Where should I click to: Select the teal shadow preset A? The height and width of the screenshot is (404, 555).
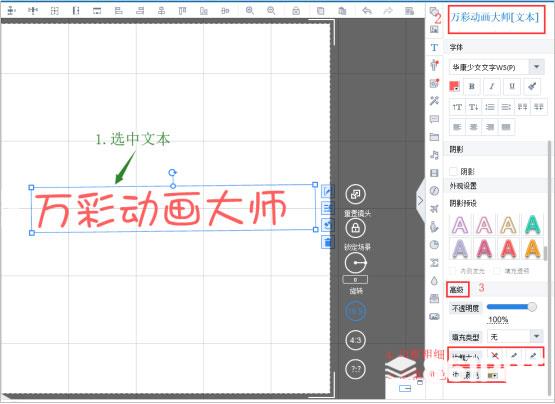click(532, 224)
